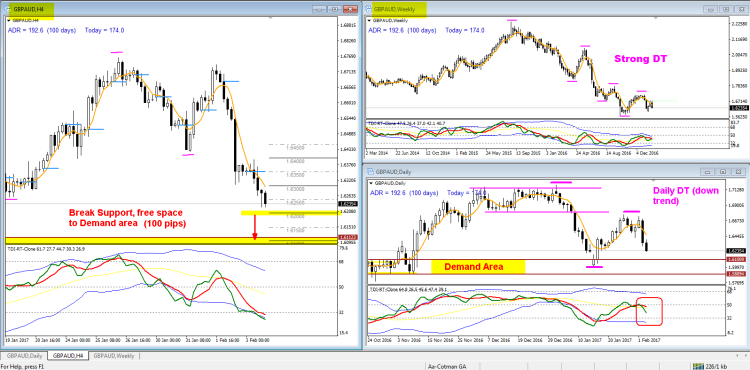
Task: Expand the GBPAUD,Weekly symbol label arrow
Action: point(369,20)
